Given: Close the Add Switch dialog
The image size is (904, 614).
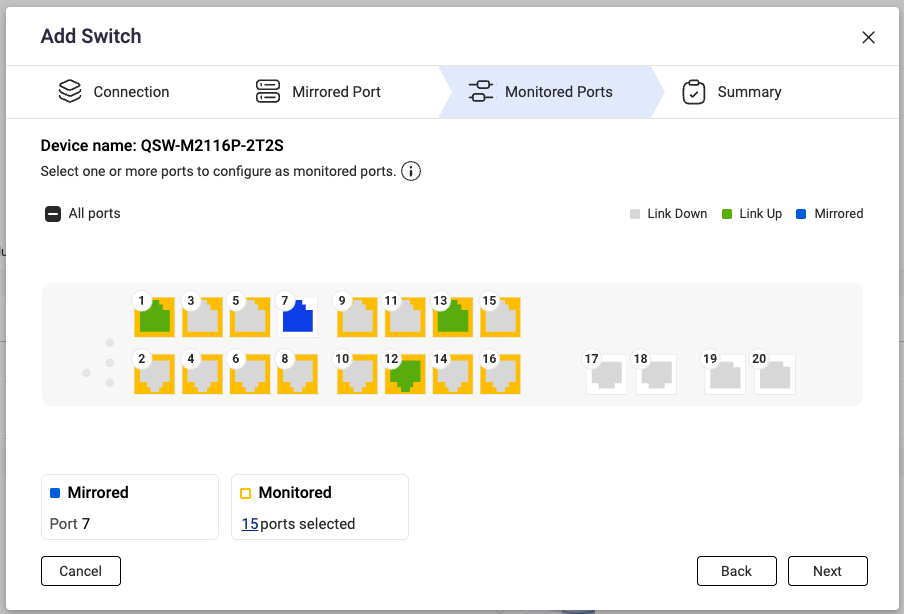Looking at the screenshot, I should 868,37.
